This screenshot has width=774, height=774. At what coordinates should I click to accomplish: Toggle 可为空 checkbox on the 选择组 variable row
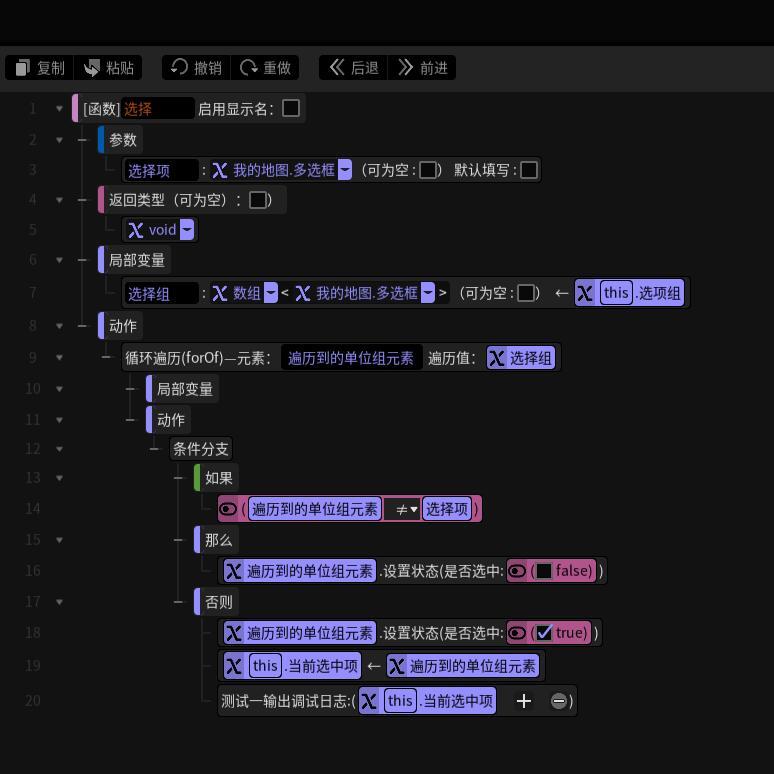pos(526,293)
